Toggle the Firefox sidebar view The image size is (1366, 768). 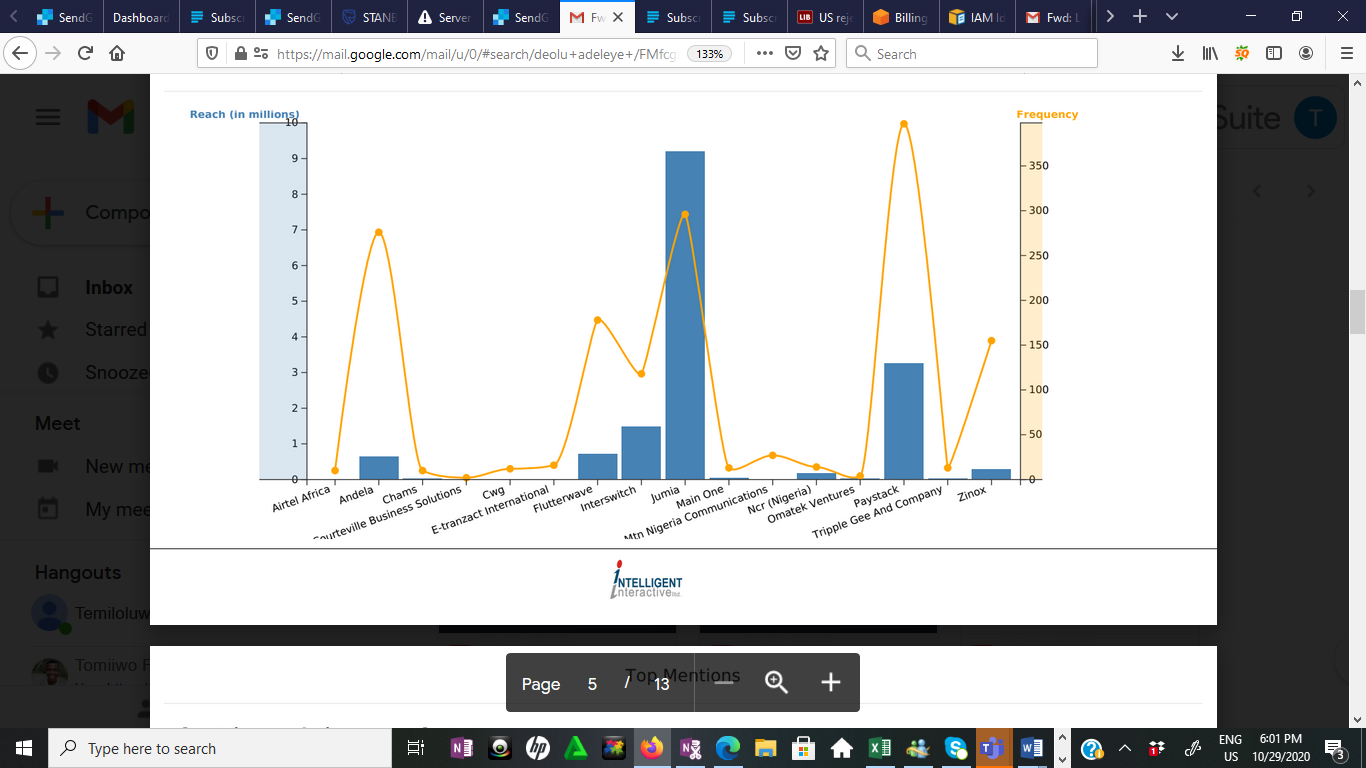(1274, 54)
